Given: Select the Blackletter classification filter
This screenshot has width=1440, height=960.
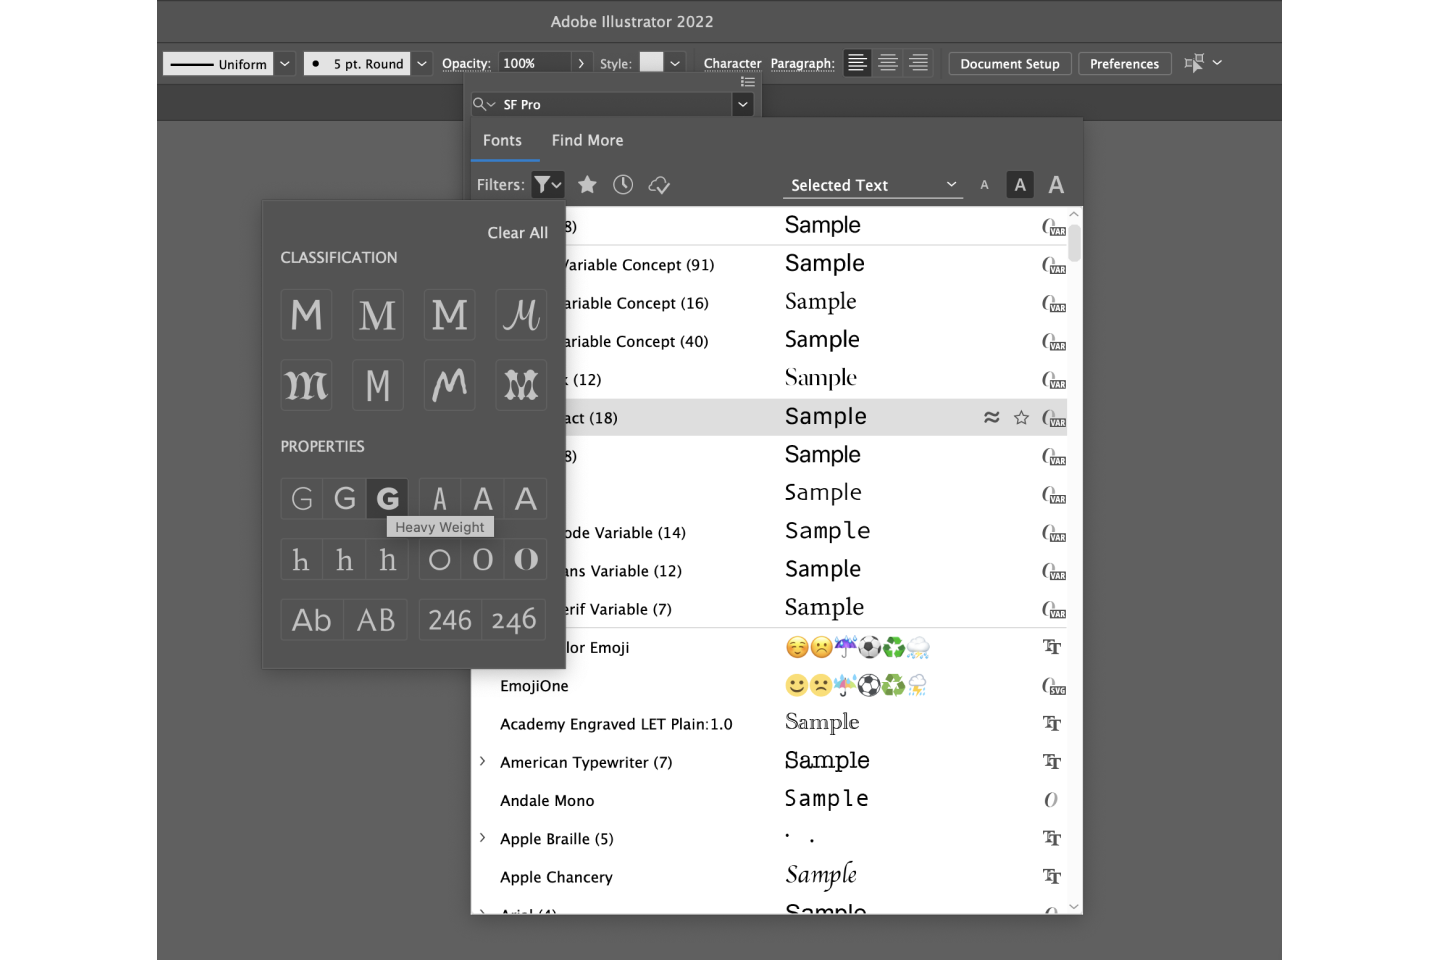Looking at the screenshot, I should [306, 385].
